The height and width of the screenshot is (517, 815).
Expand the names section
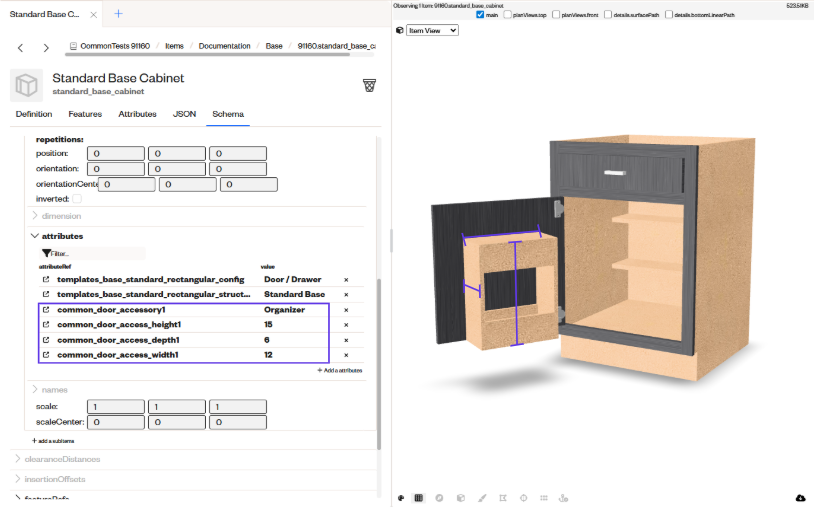tap(35, 389)
